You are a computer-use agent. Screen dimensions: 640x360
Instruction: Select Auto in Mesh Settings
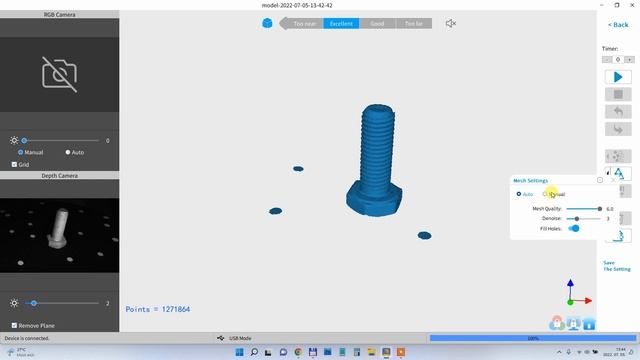[x=524, y=194]
